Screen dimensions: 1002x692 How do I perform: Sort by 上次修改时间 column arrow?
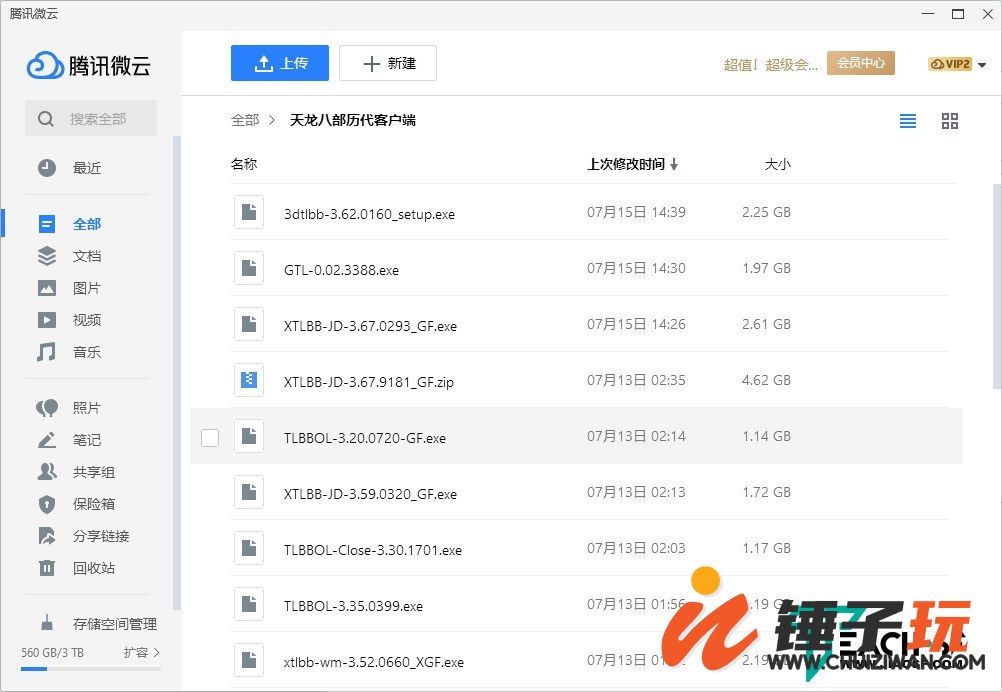(x=674, y=165)
